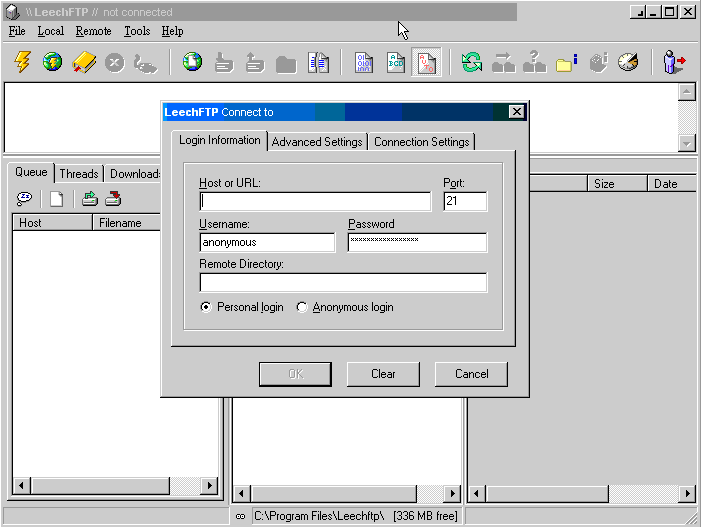Switch to the Advanced Settings tab
This screenshot has width=701, height=527.
tap(317, 142)
